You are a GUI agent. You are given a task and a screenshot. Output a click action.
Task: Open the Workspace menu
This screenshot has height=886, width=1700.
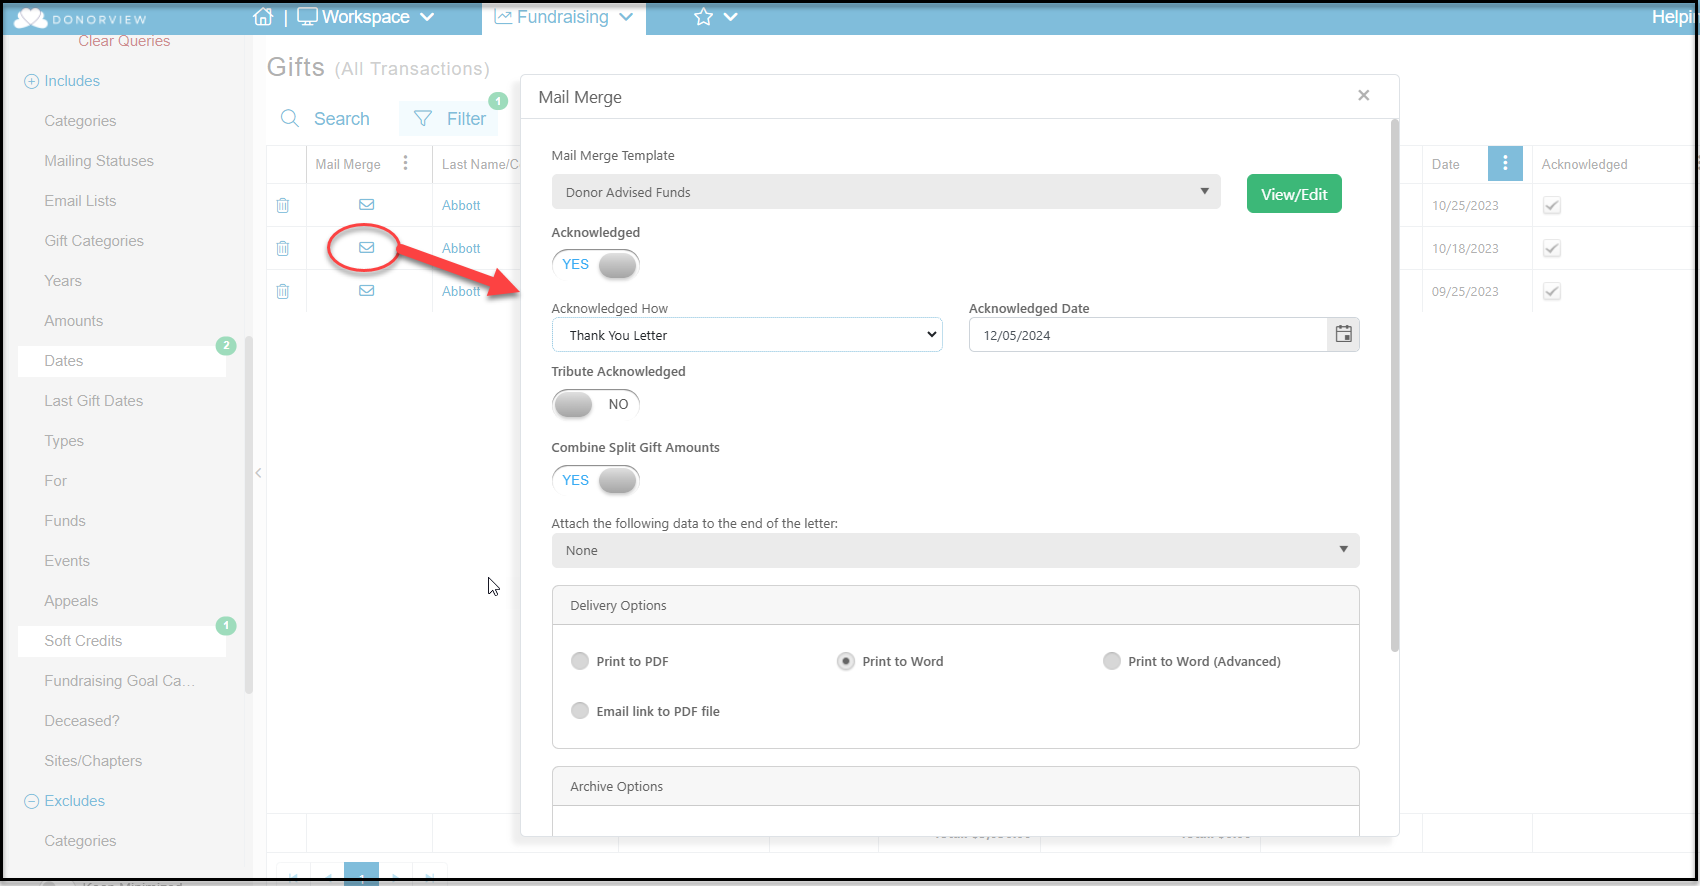pos(366,17)
